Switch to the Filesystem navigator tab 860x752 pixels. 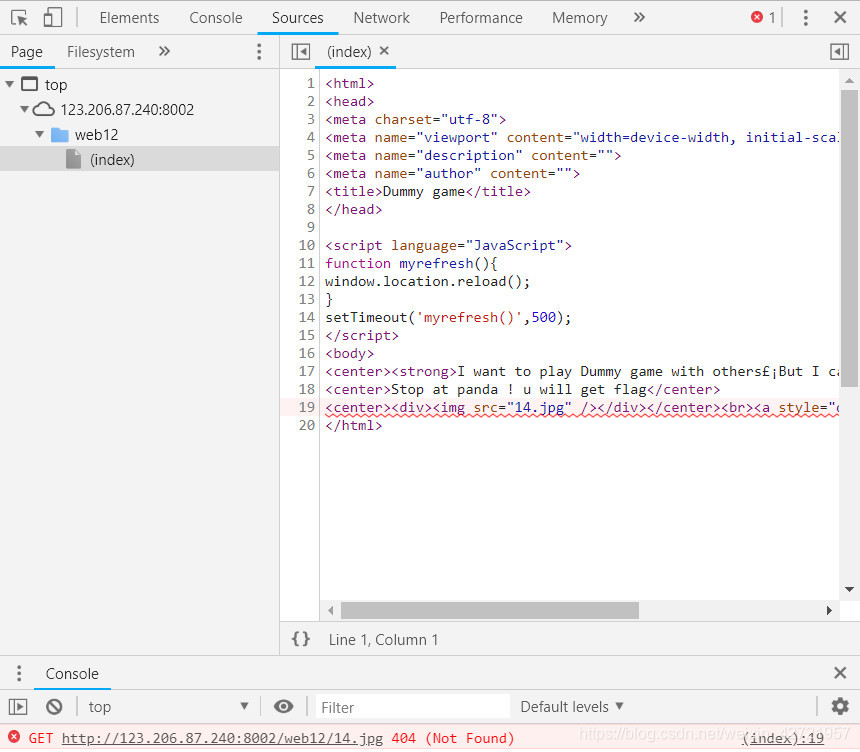point(100,52)
